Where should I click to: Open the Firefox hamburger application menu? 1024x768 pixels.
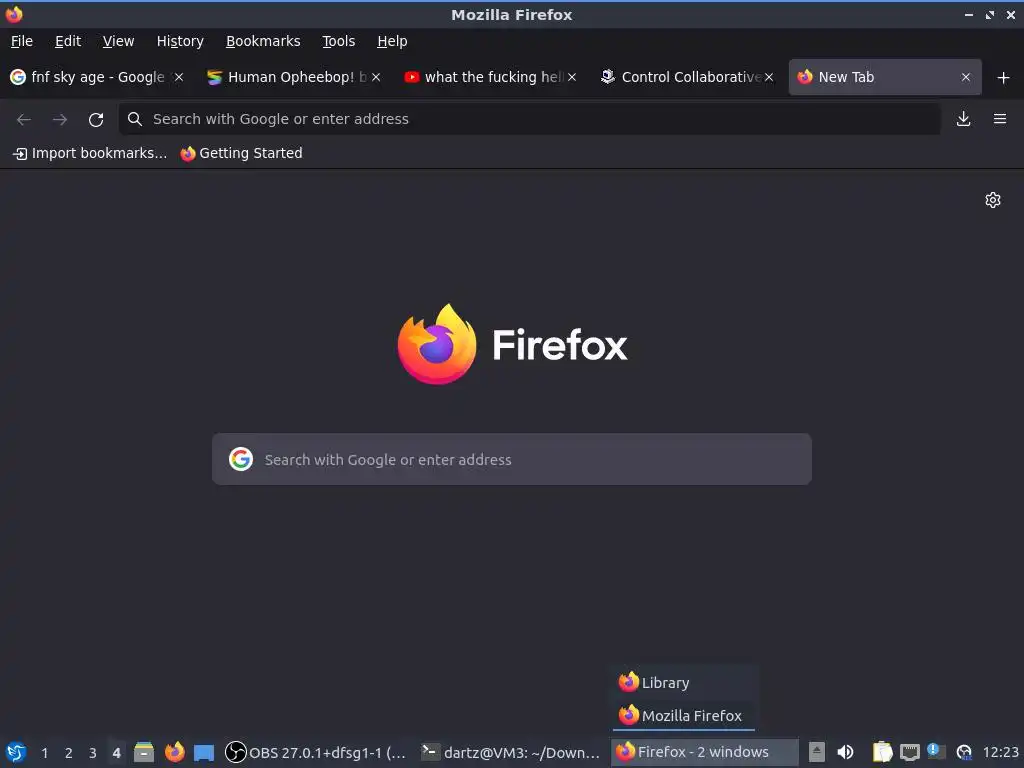tap(1000, 119)
